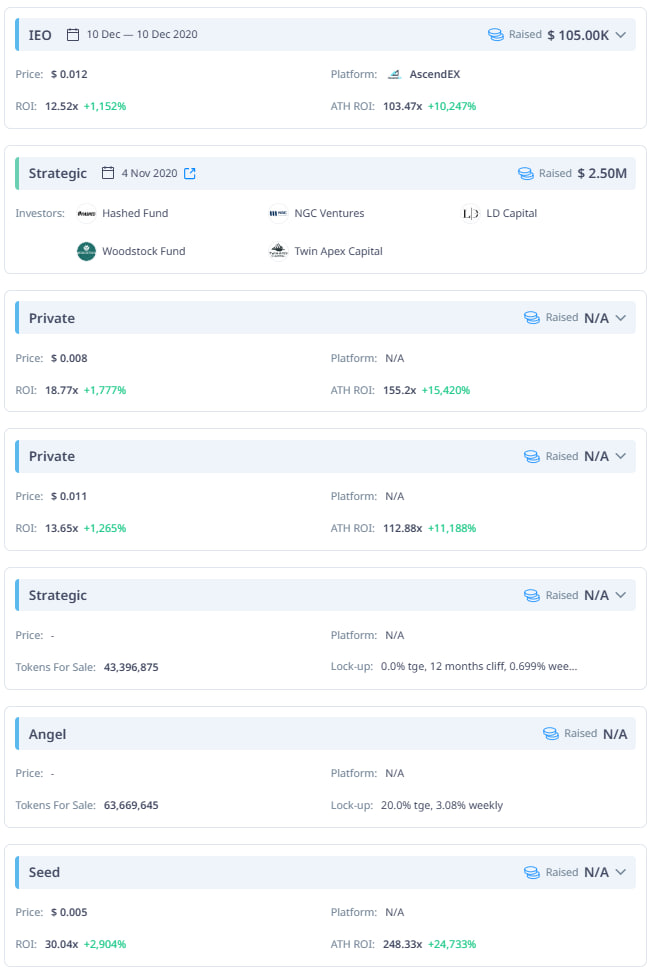651x972 pixels.
Task: Expand the $0.008 Private round chevron
Action: click(621, 318)
